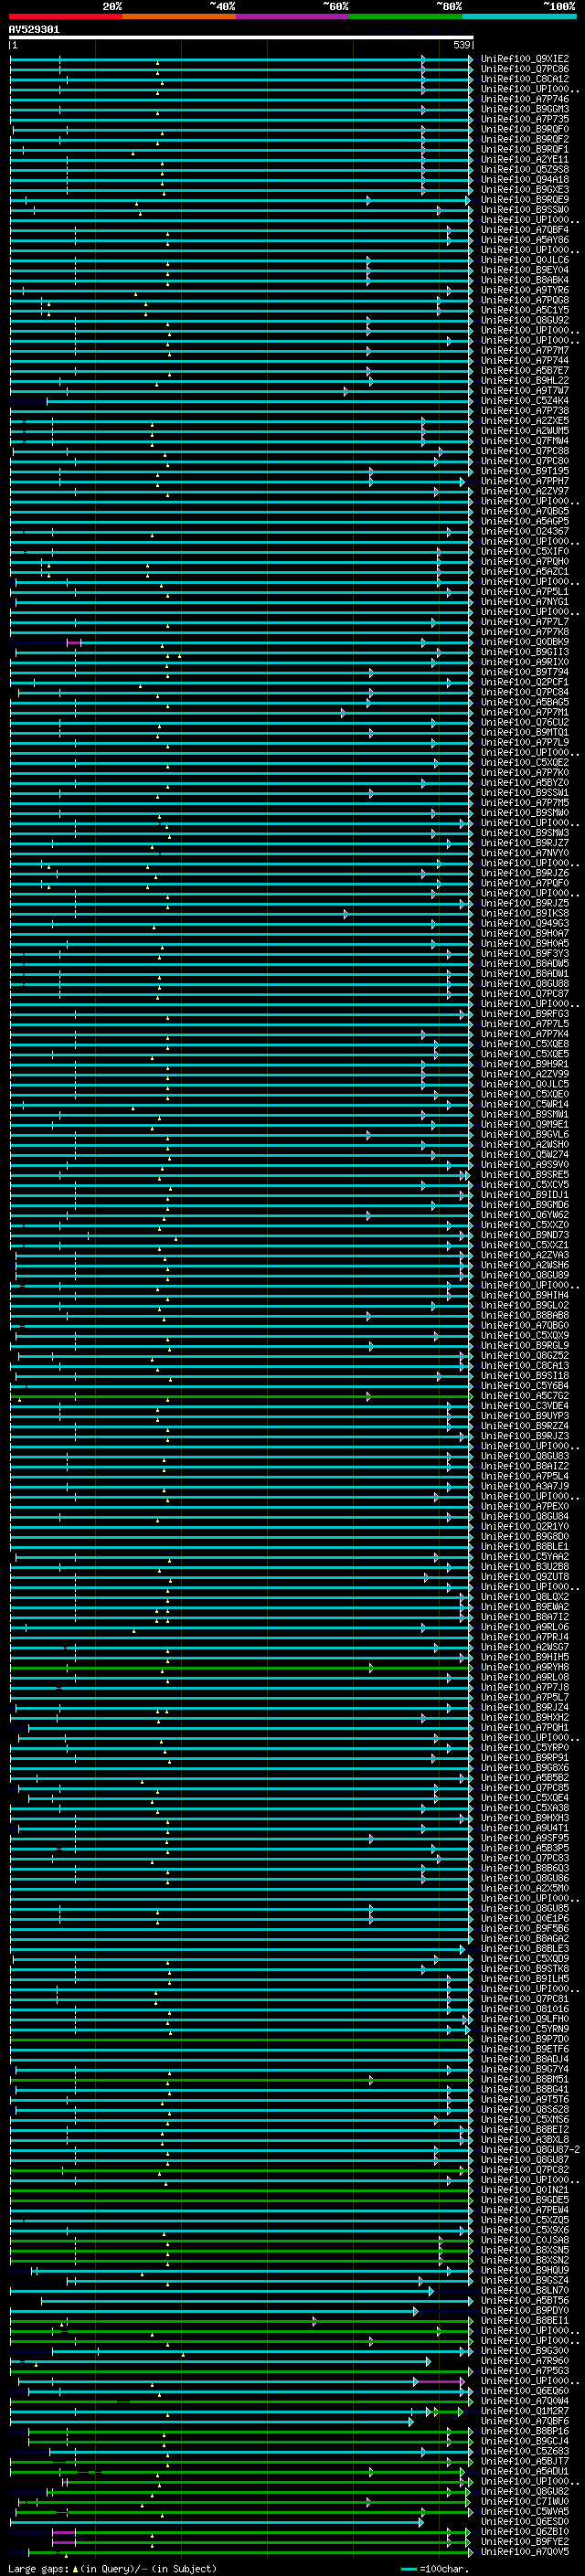The image size is (585, 2576).
Task: Choose the UniRef100_A5B7E7 entry
Action: click(x=525, y=370)
